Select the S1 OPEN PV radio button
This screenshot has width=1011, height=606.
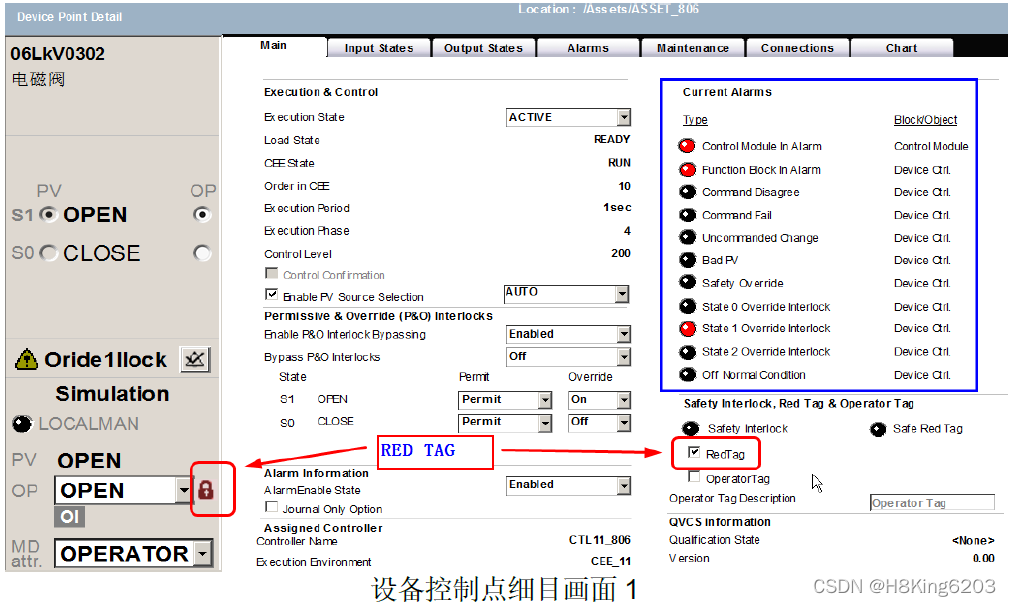49,215
